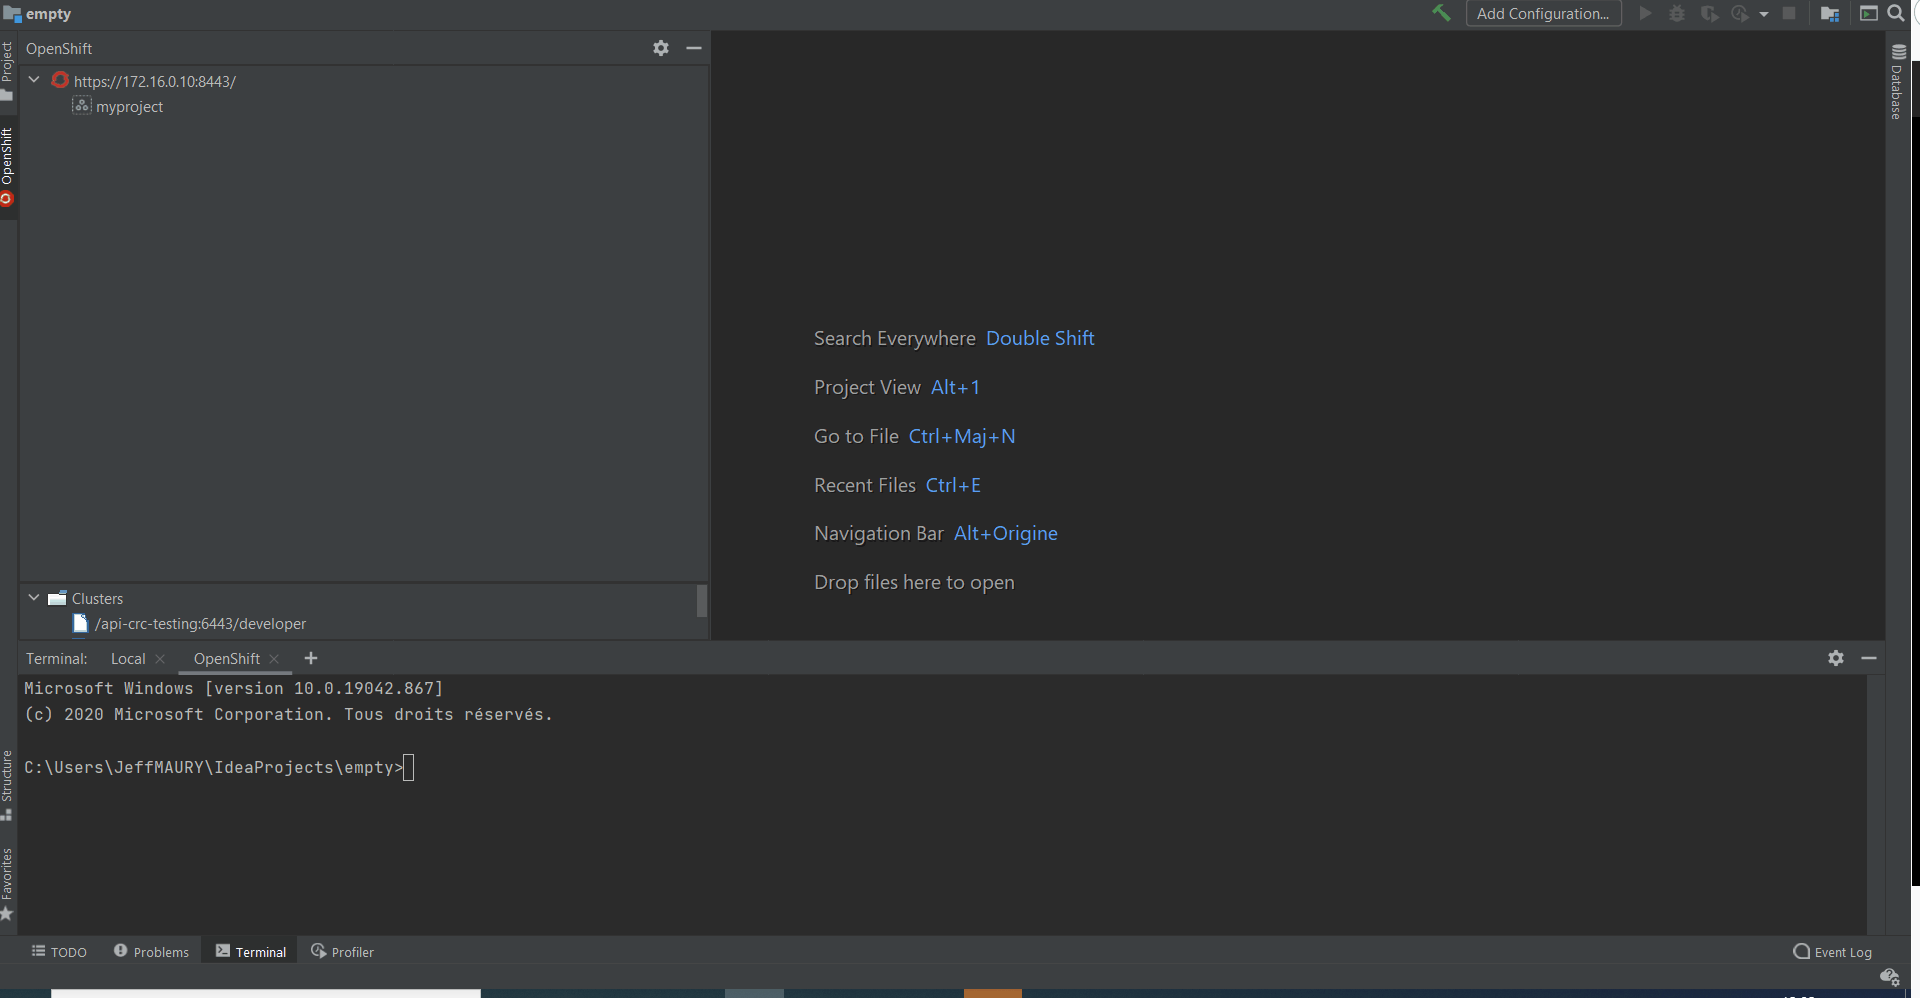Screen dimensions: 1920x998
Task: Click the Debug bug icon
Action: (x=1677, y=13)
